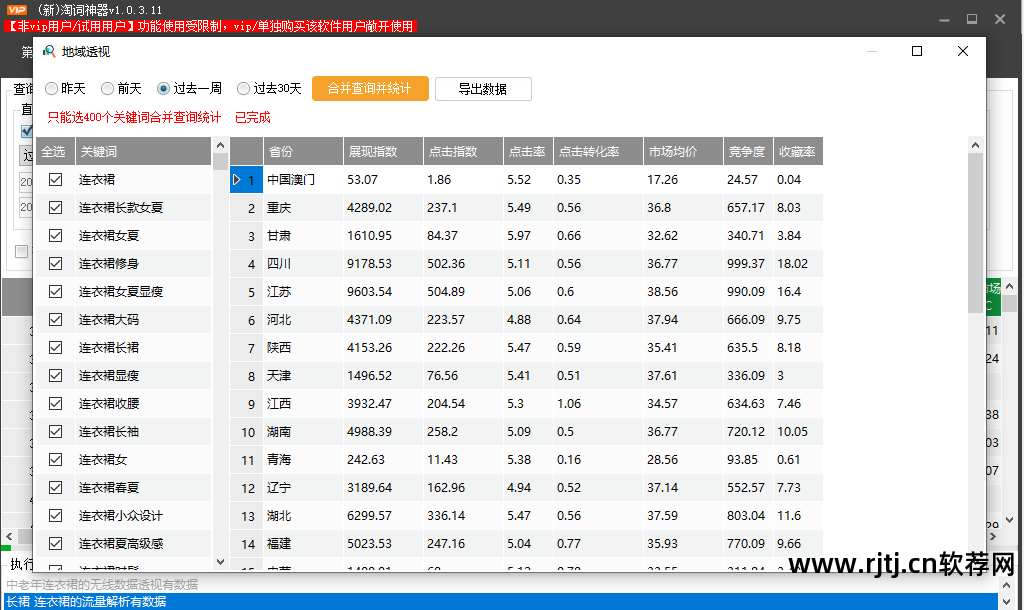Select the 前天 radio button
Viewport: 1024px width, 610px height.
(108, 89)
